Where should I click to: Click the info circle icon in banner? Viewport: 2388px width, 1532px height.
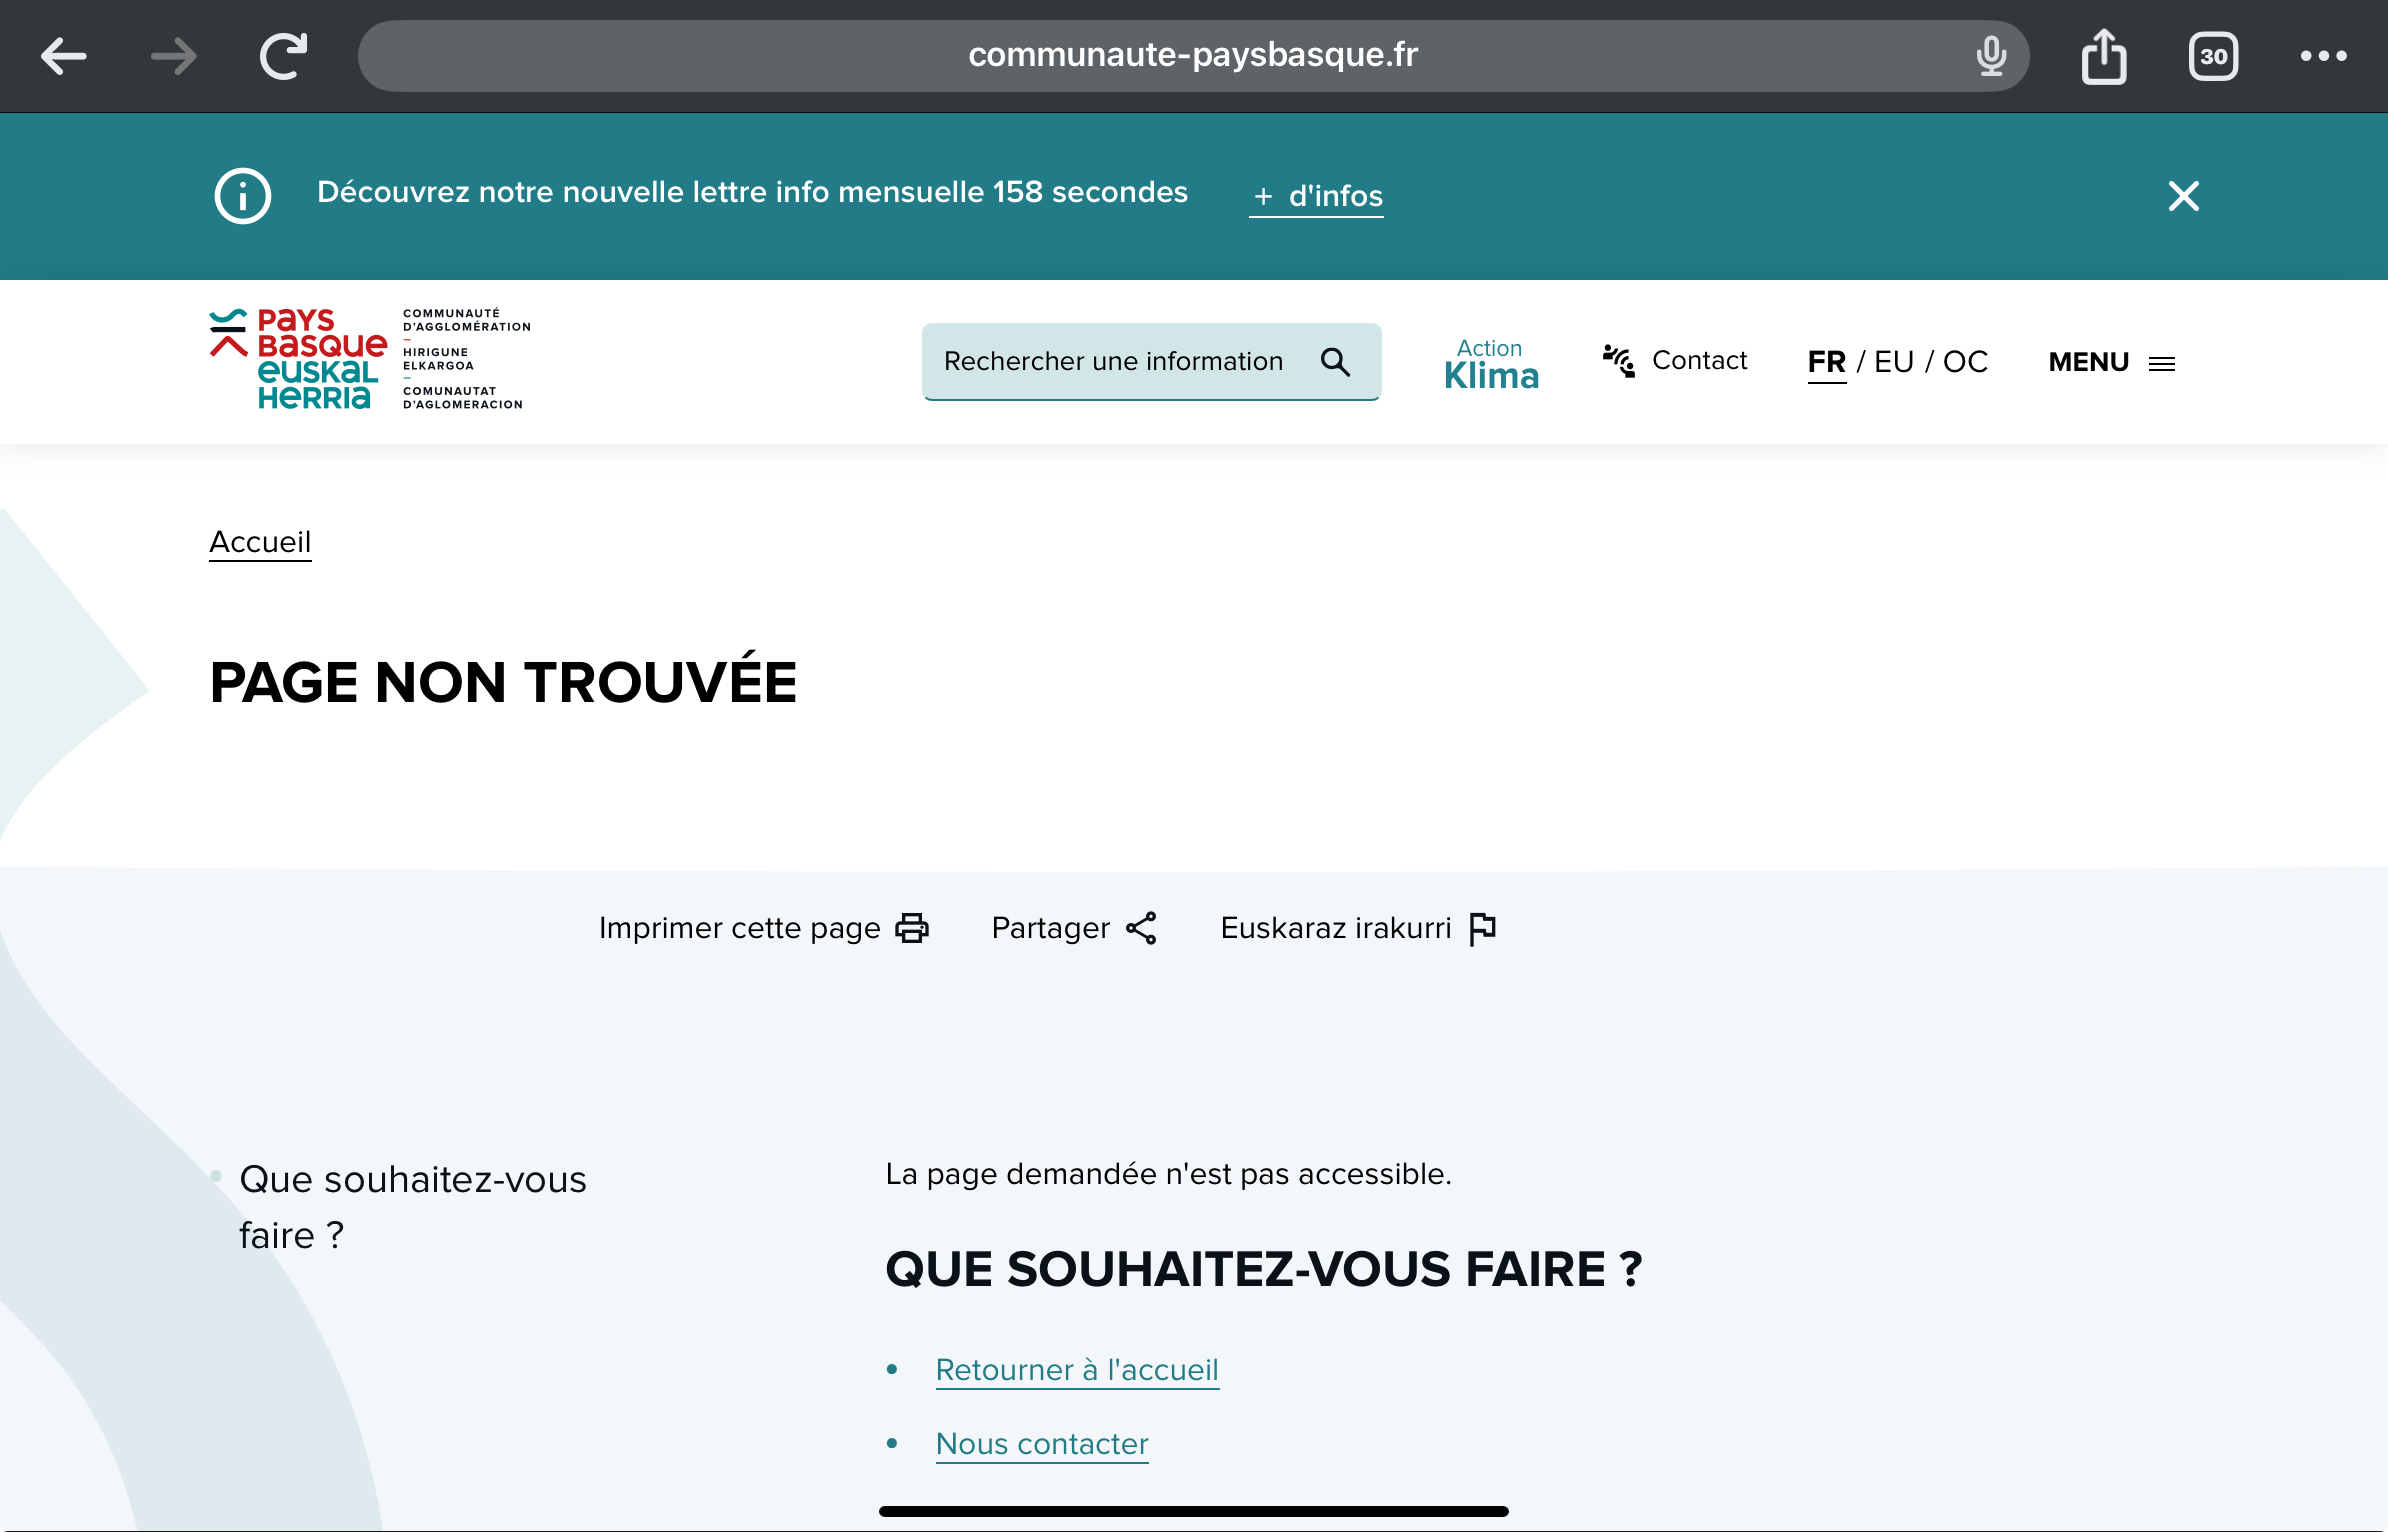[243, 195]
